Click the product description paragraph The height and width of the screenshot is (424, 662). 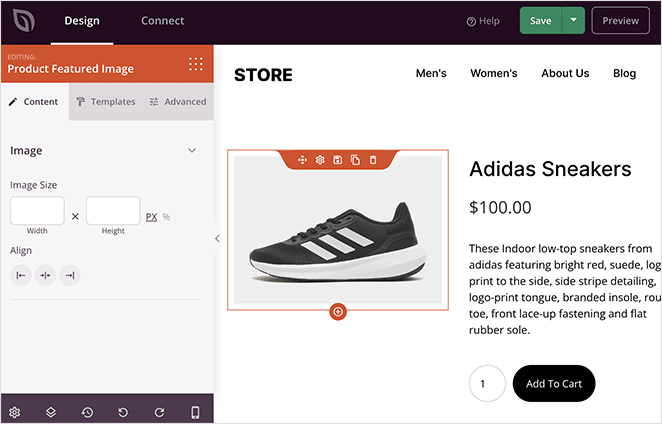pos(565,289)
